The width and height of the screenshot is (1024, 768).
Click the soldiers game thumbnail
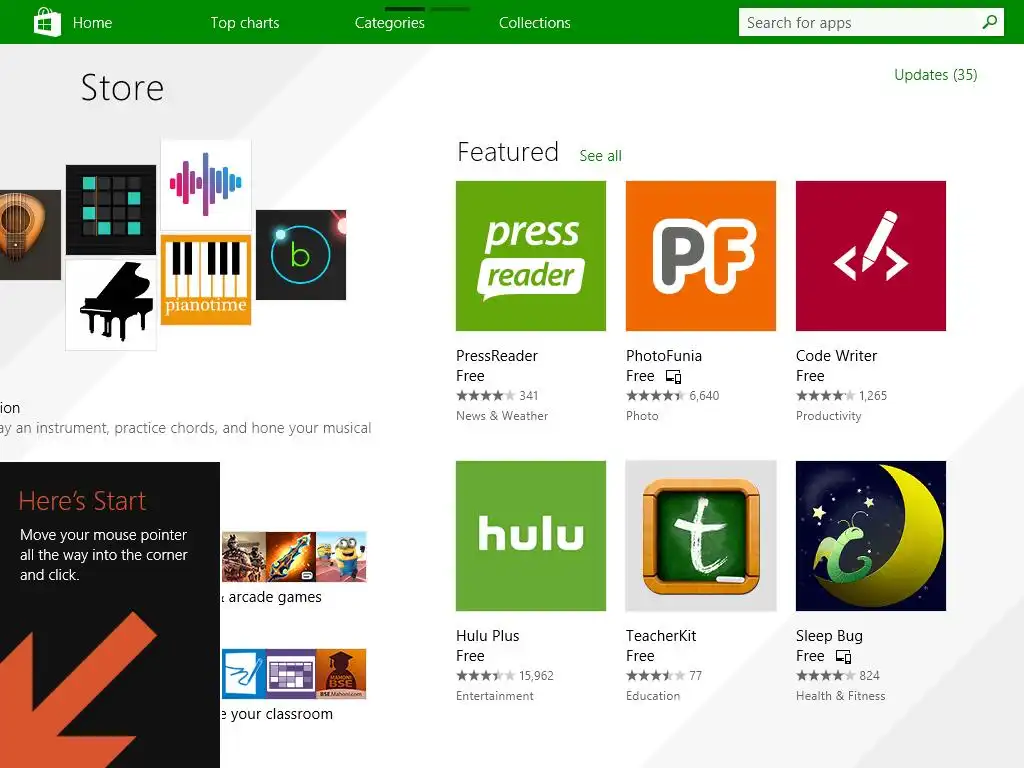pyautogui.click(x=244, y=557)
